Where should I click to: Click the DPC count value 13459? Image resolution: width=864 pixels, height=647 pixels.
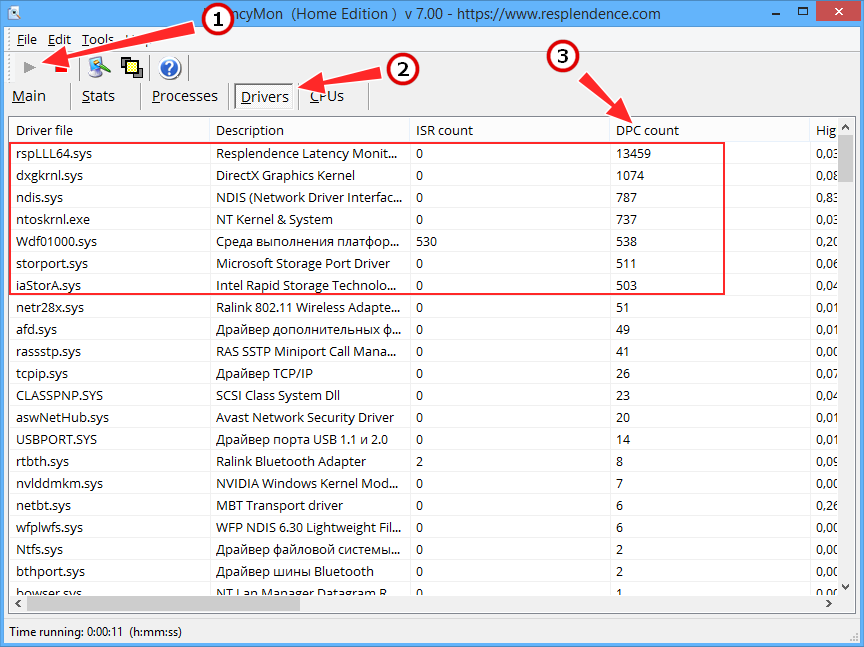(634, 153)
